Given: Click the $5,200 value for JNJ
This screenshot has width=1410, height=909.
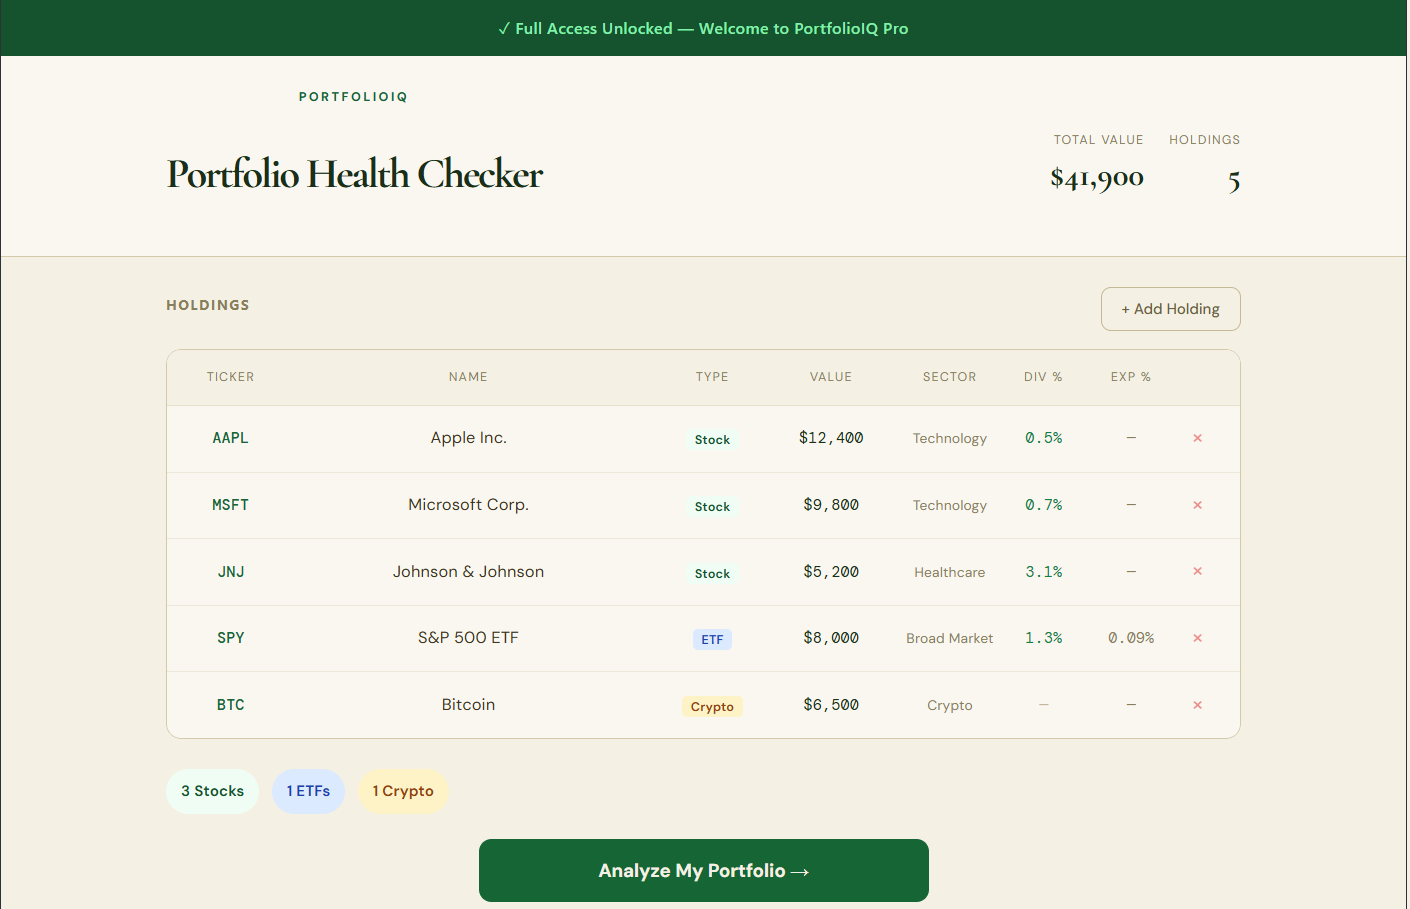Looking at the screenshot, I should [x=831, y=572].
